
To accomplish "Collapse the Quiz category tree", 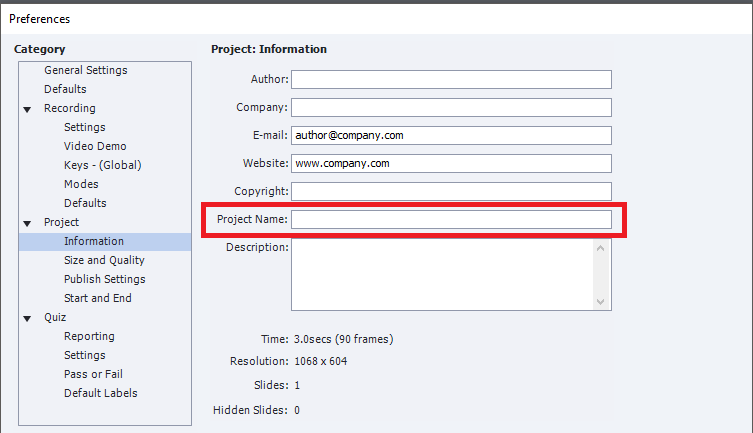I will 27,318.
